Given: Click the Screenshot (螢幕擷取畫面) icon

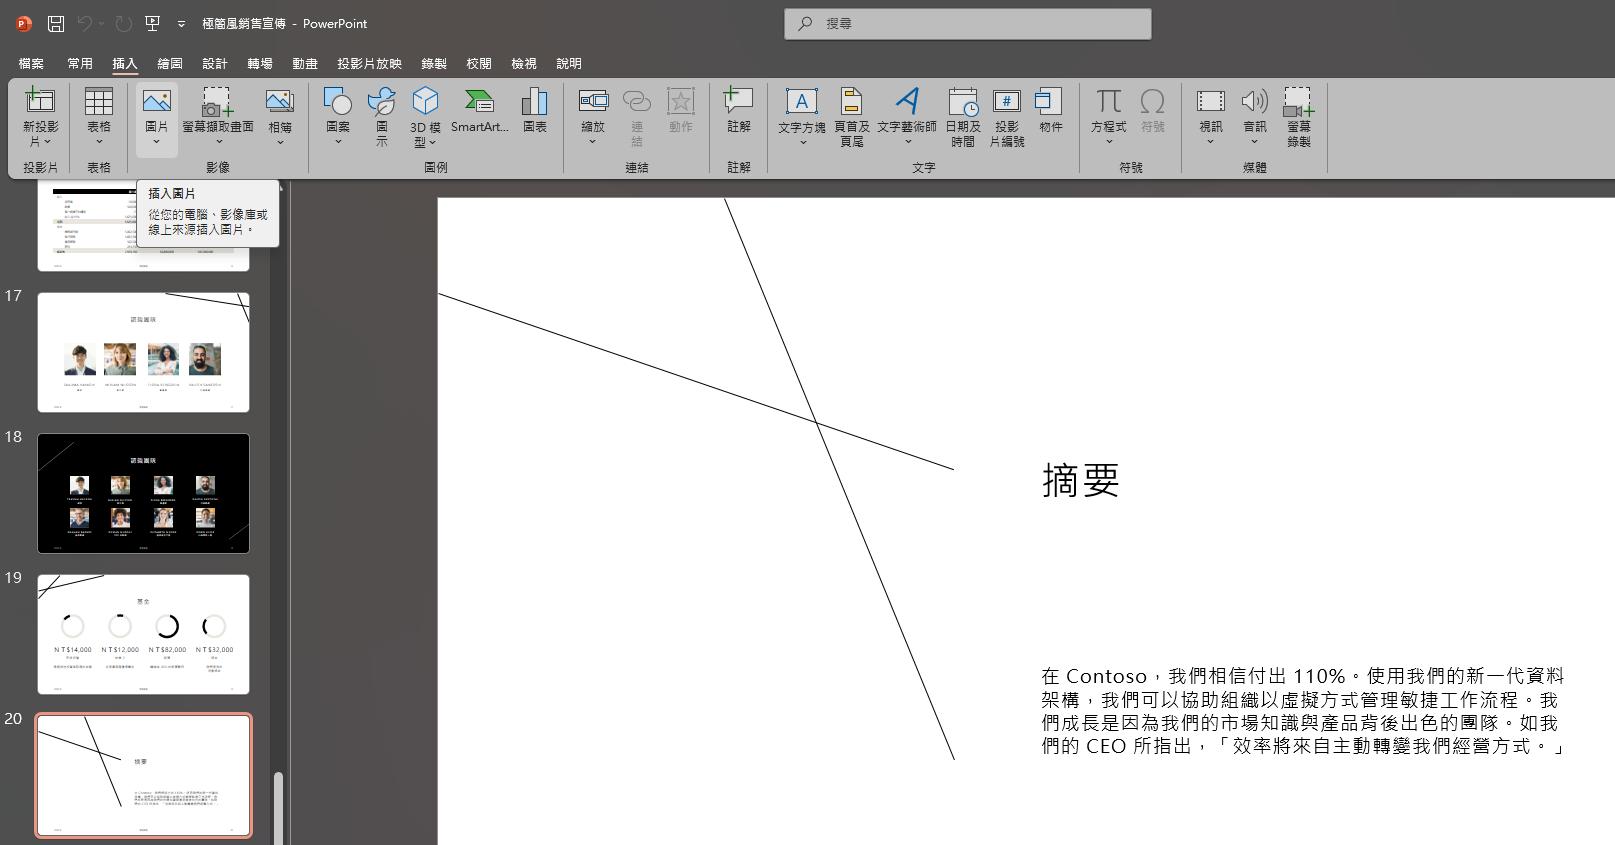Looking at the screenshot, I should [x=218, y=100].
